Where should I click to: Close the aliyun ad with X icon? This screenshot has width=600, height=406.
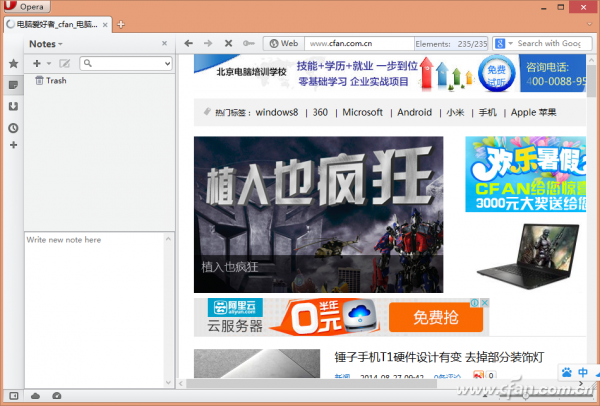click(x=484, y=303)
